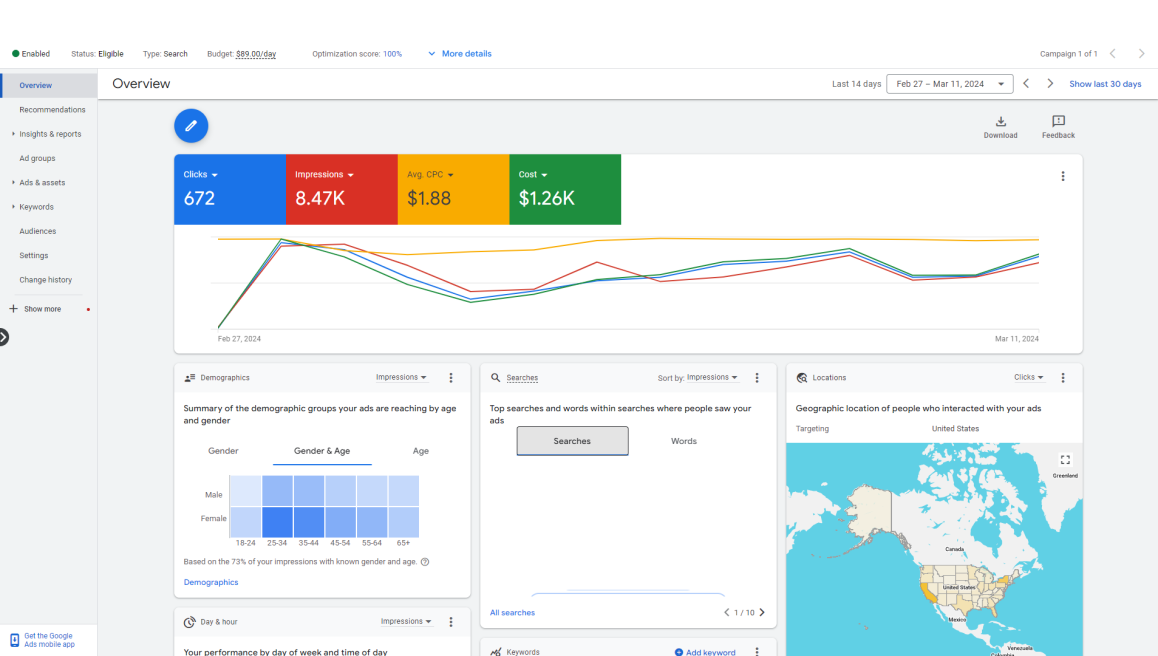Download the overview report
The image size is (1158, 656).
click(1000, 127)
